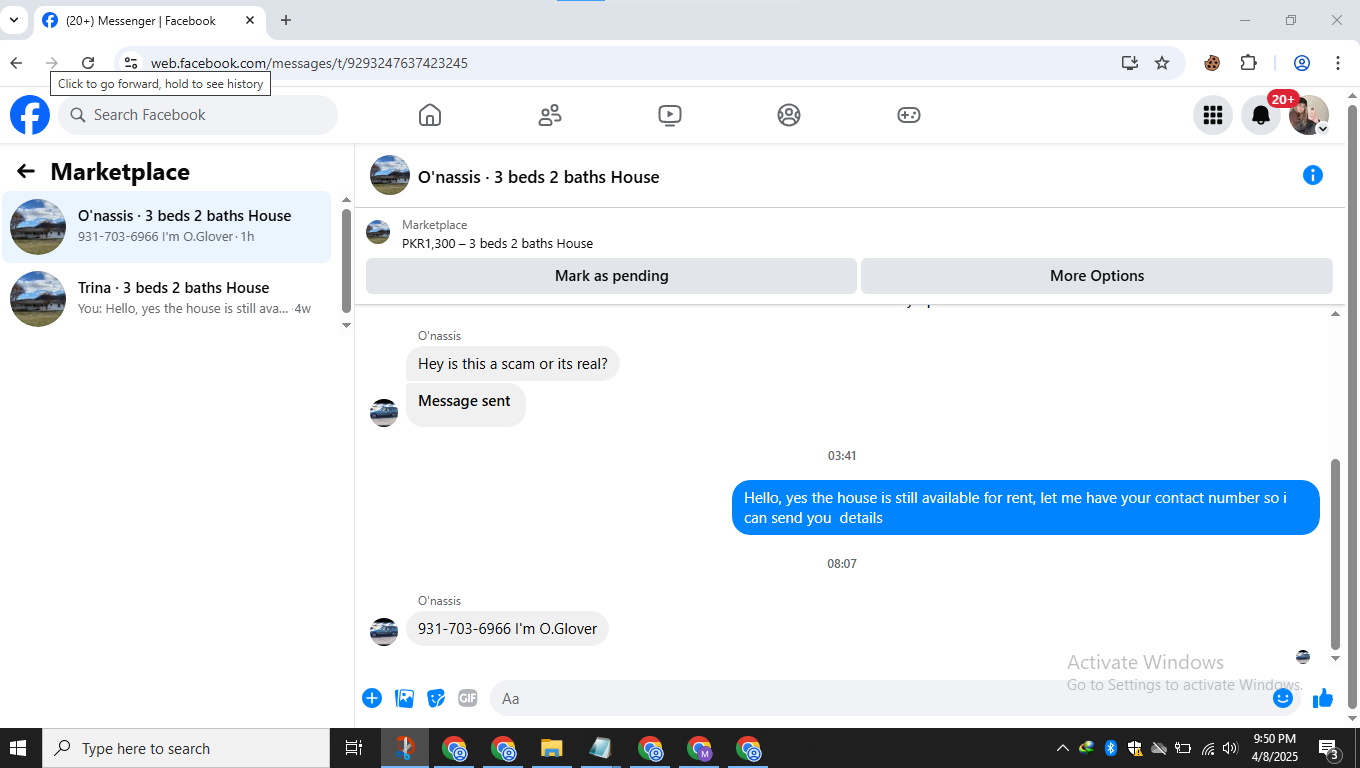Click the back arrow beside Marketplace
The image size is (1360, 768).
[26, 172]
